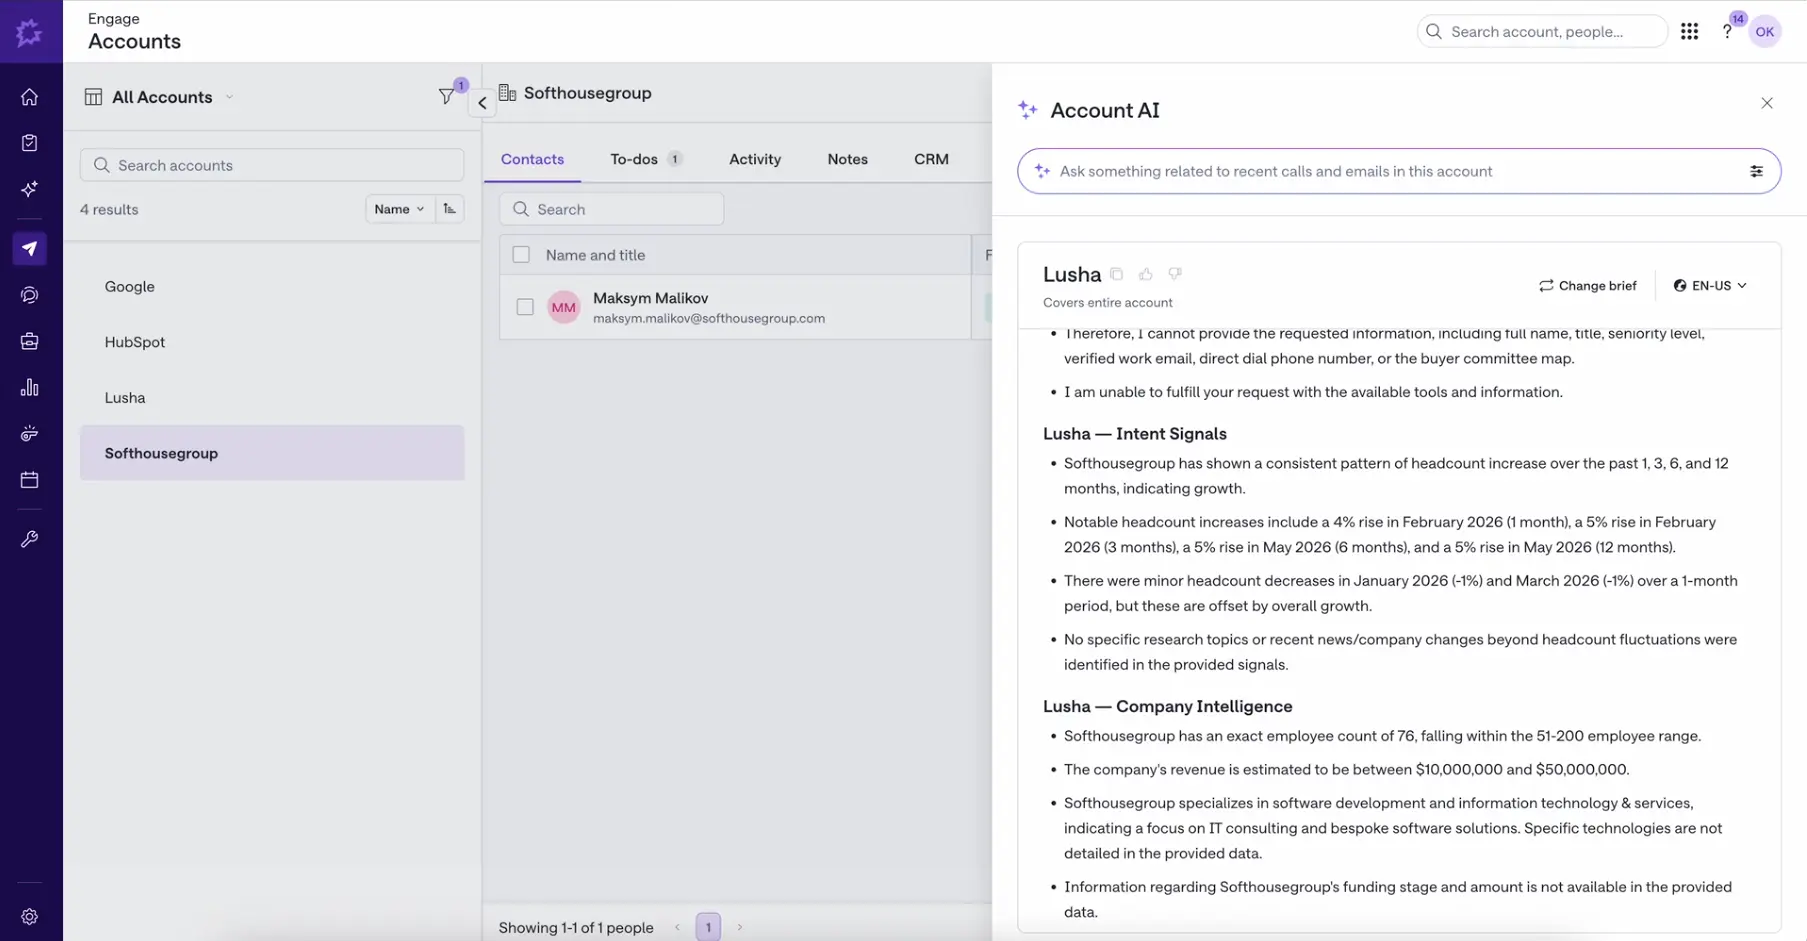Go to next page arrow
The height and width of the screenshot is (941, 1807).
pyautogui.click(x=740, y=927)
